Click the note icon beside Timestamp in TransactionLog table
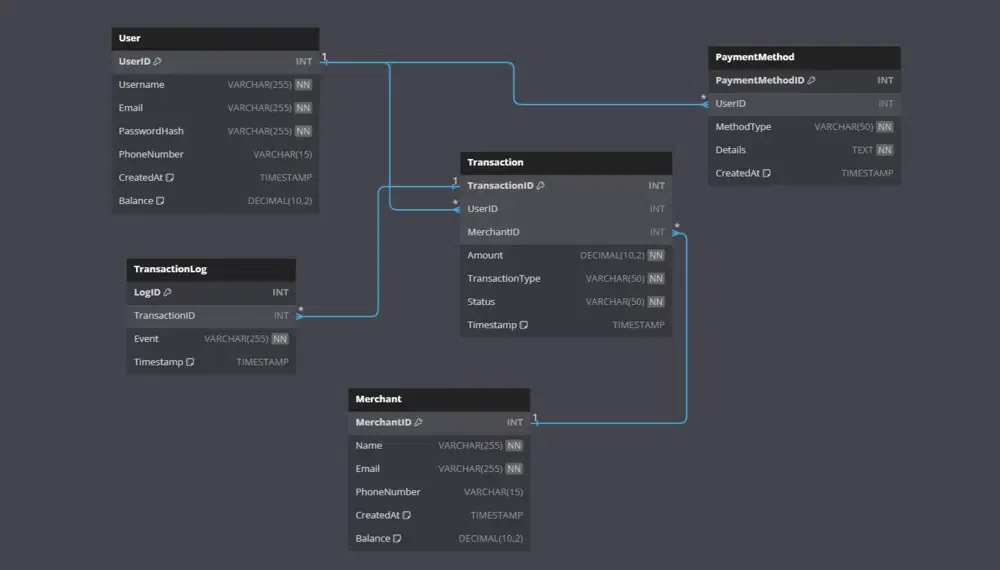The width and height of the screenshot is (1000, 570). coord(190,362)
